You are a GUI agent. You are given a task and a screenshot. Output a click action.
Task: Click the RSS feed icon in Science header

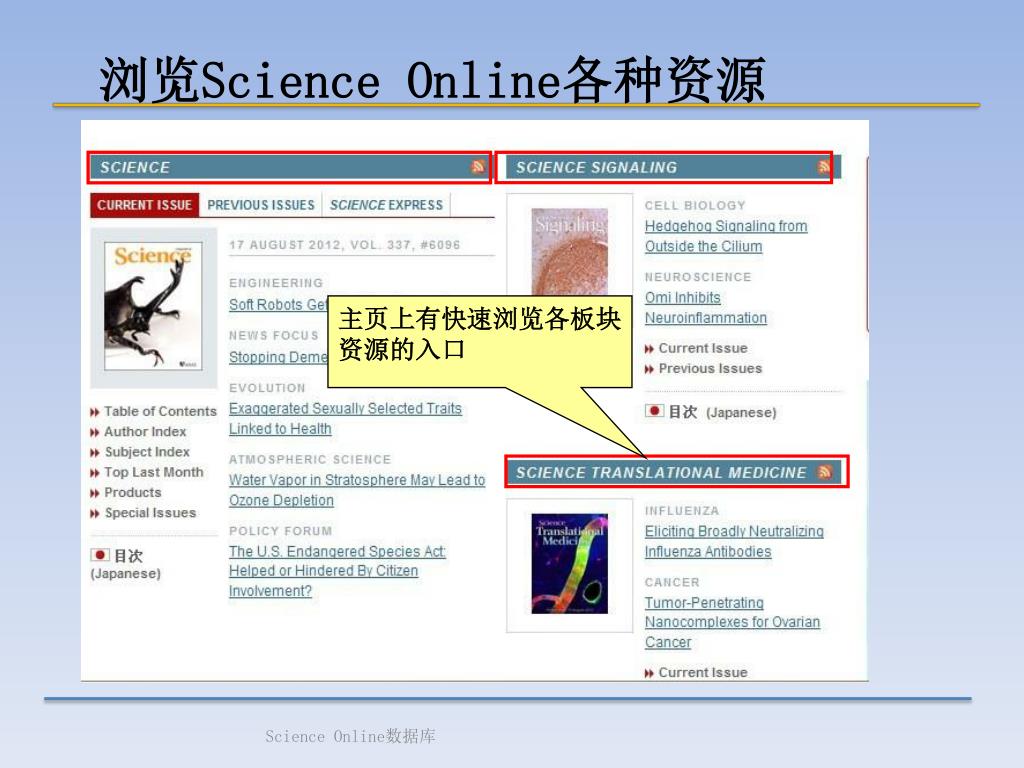pos(478,167)
